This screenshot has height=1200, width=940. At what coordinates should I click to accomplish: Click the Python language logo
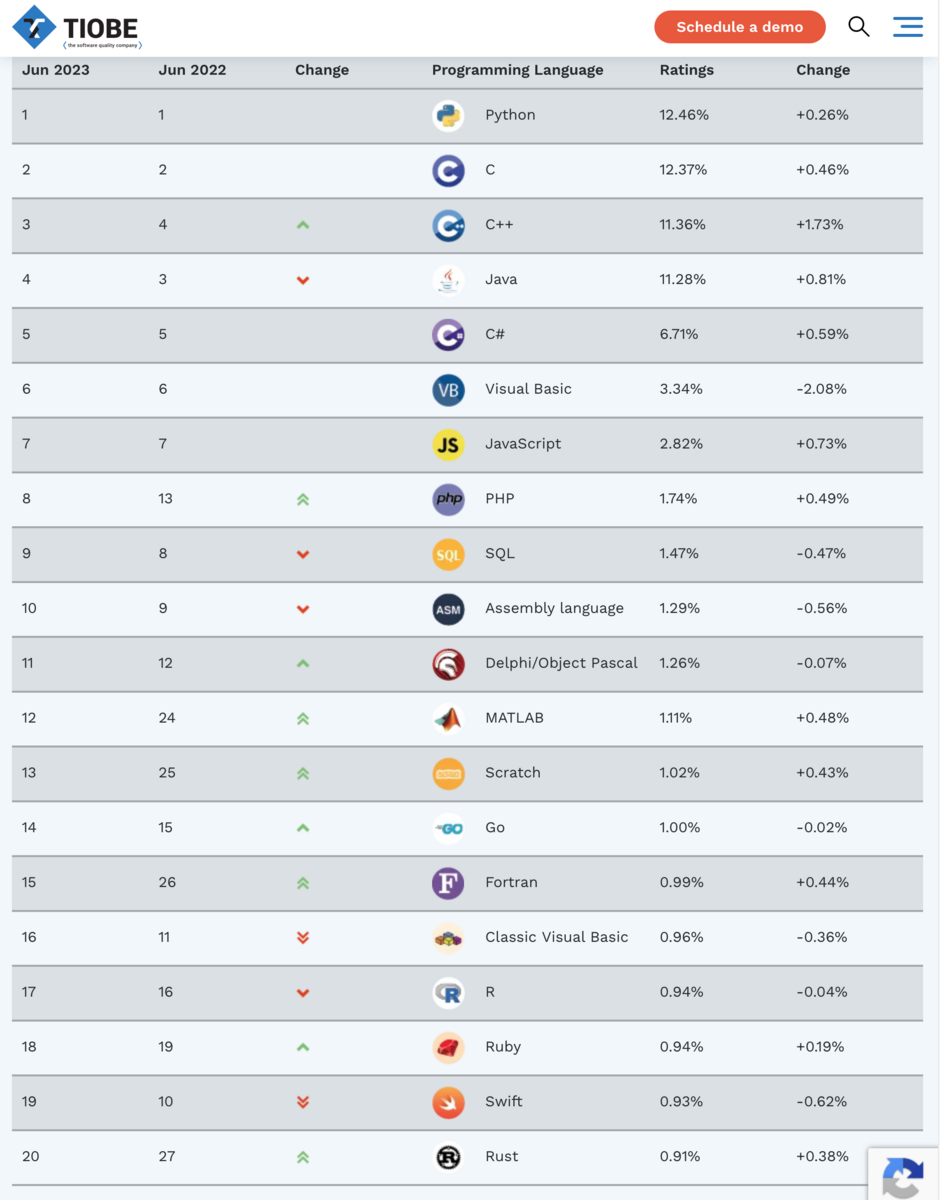point(448,116)
